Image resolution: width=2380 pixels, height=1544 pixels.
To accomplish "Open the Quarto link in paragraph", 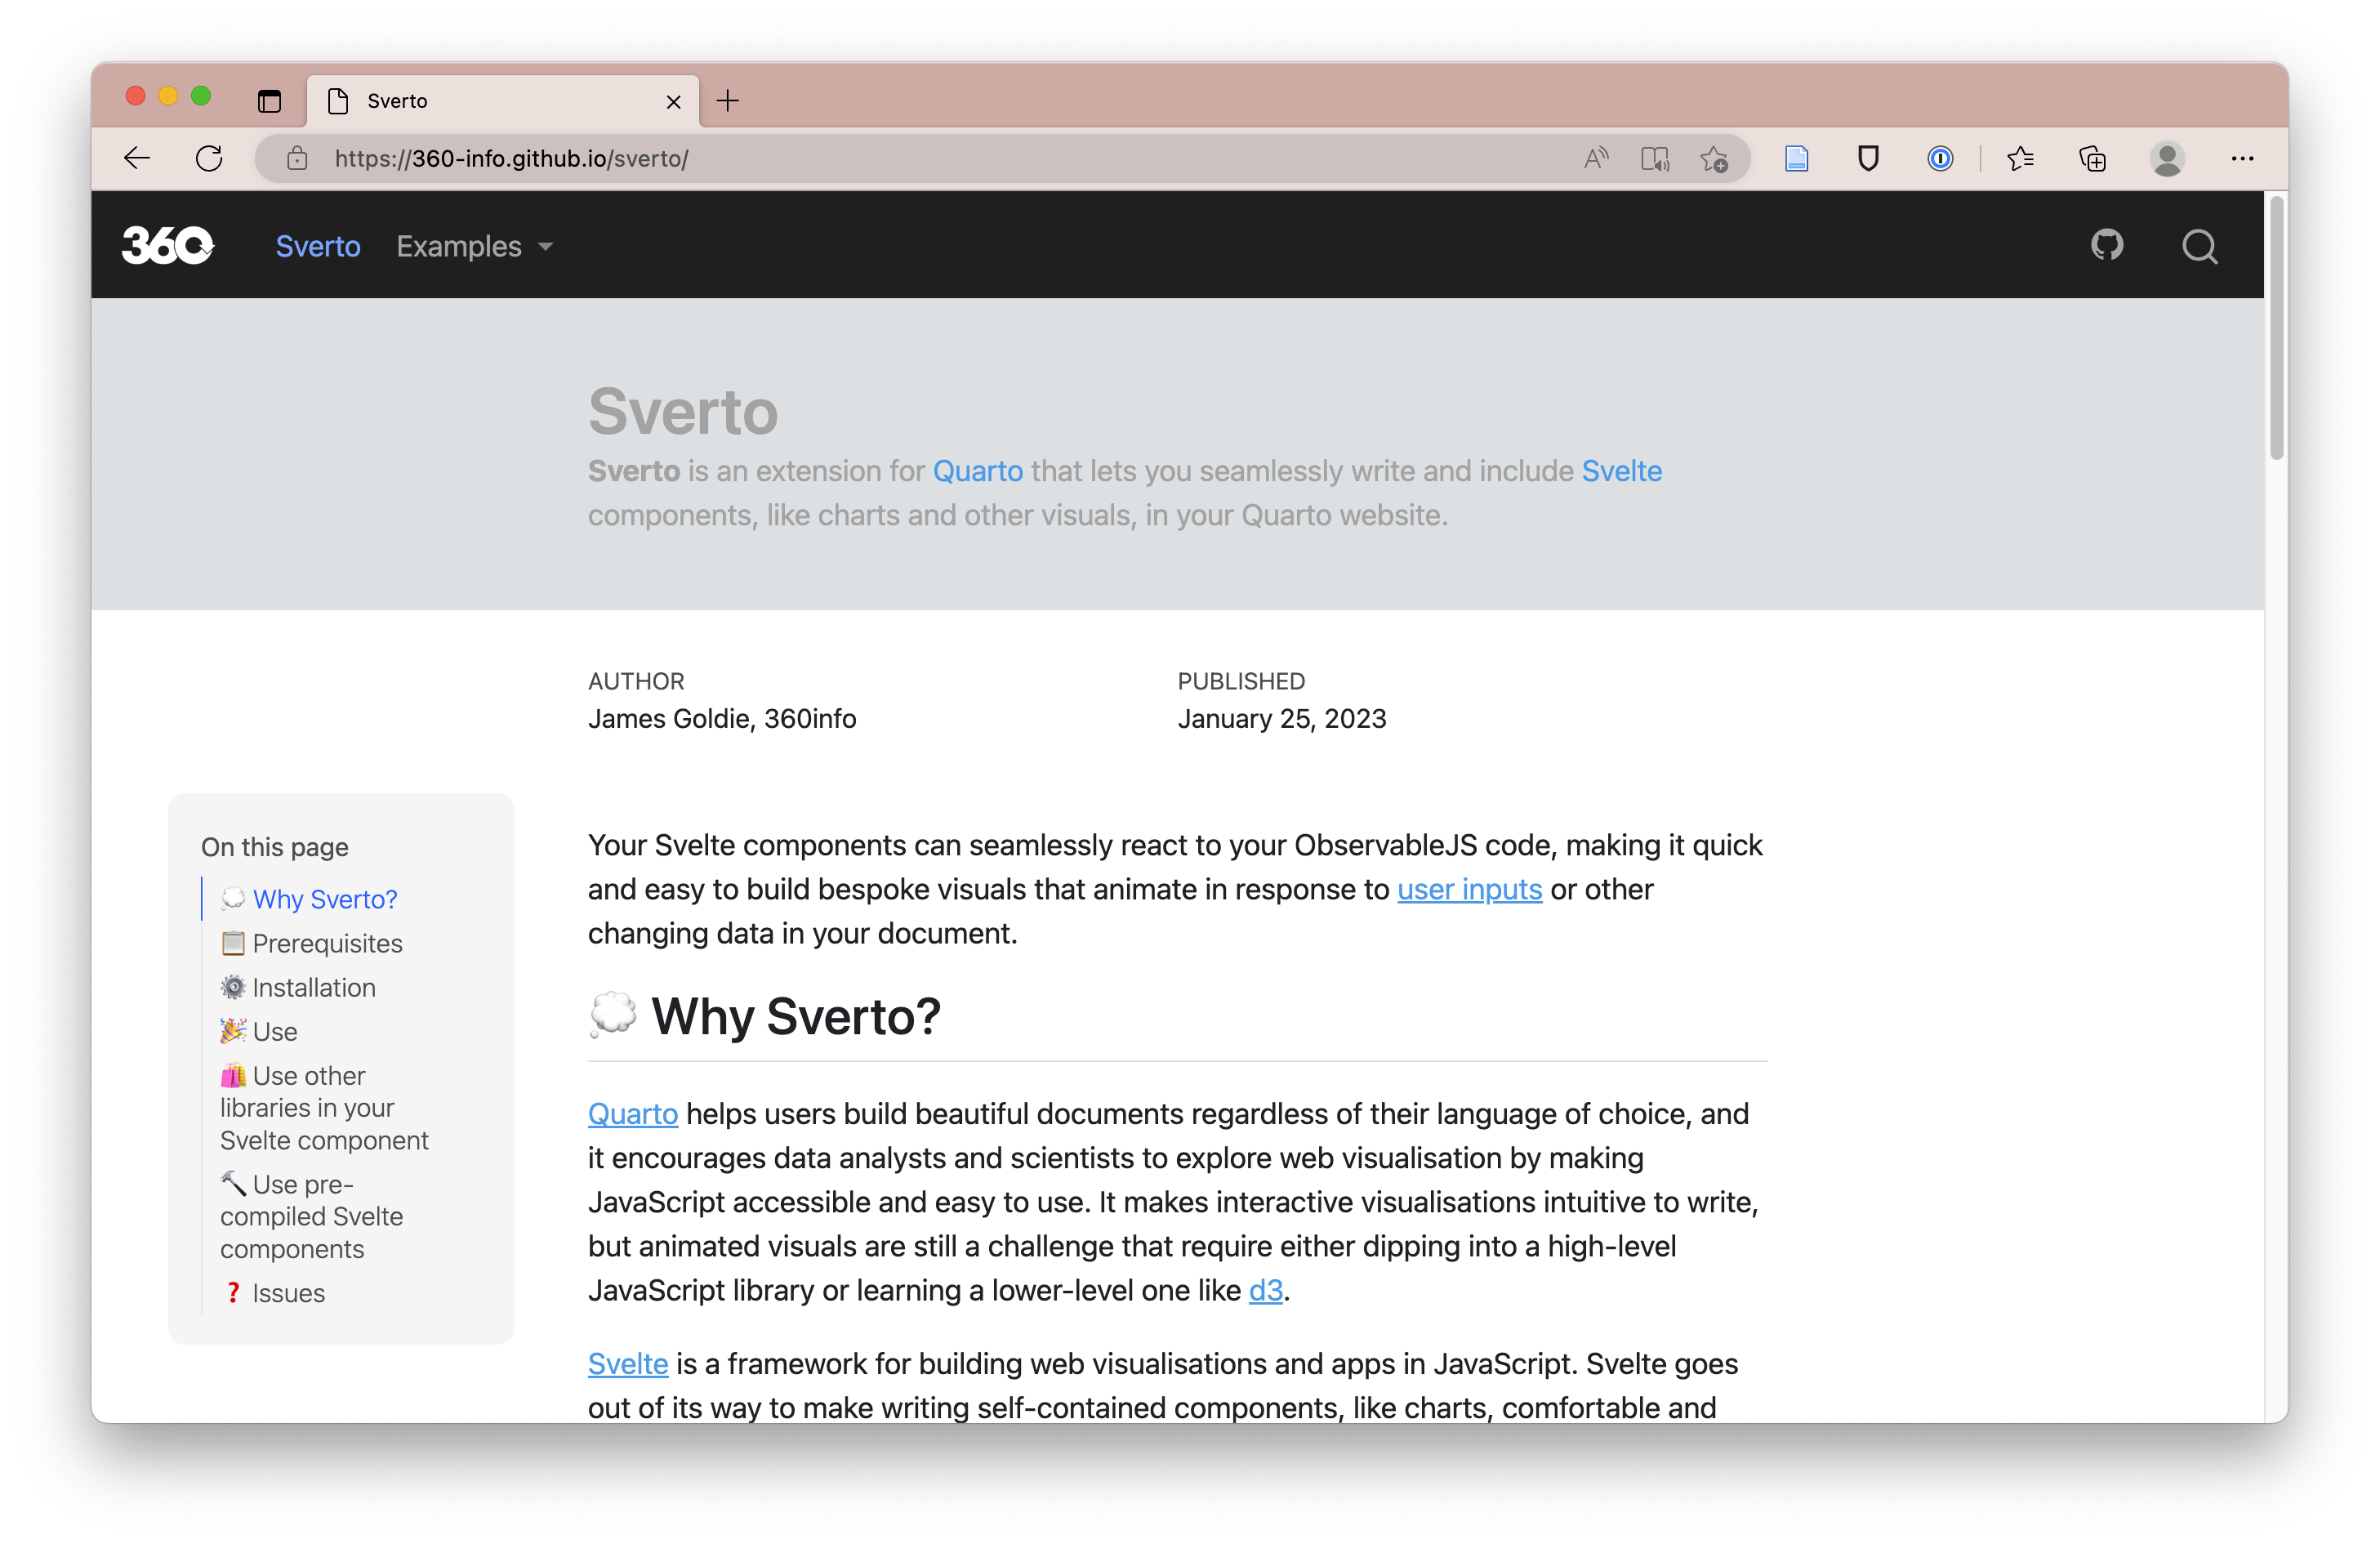I will click(x=632, y=1113).
